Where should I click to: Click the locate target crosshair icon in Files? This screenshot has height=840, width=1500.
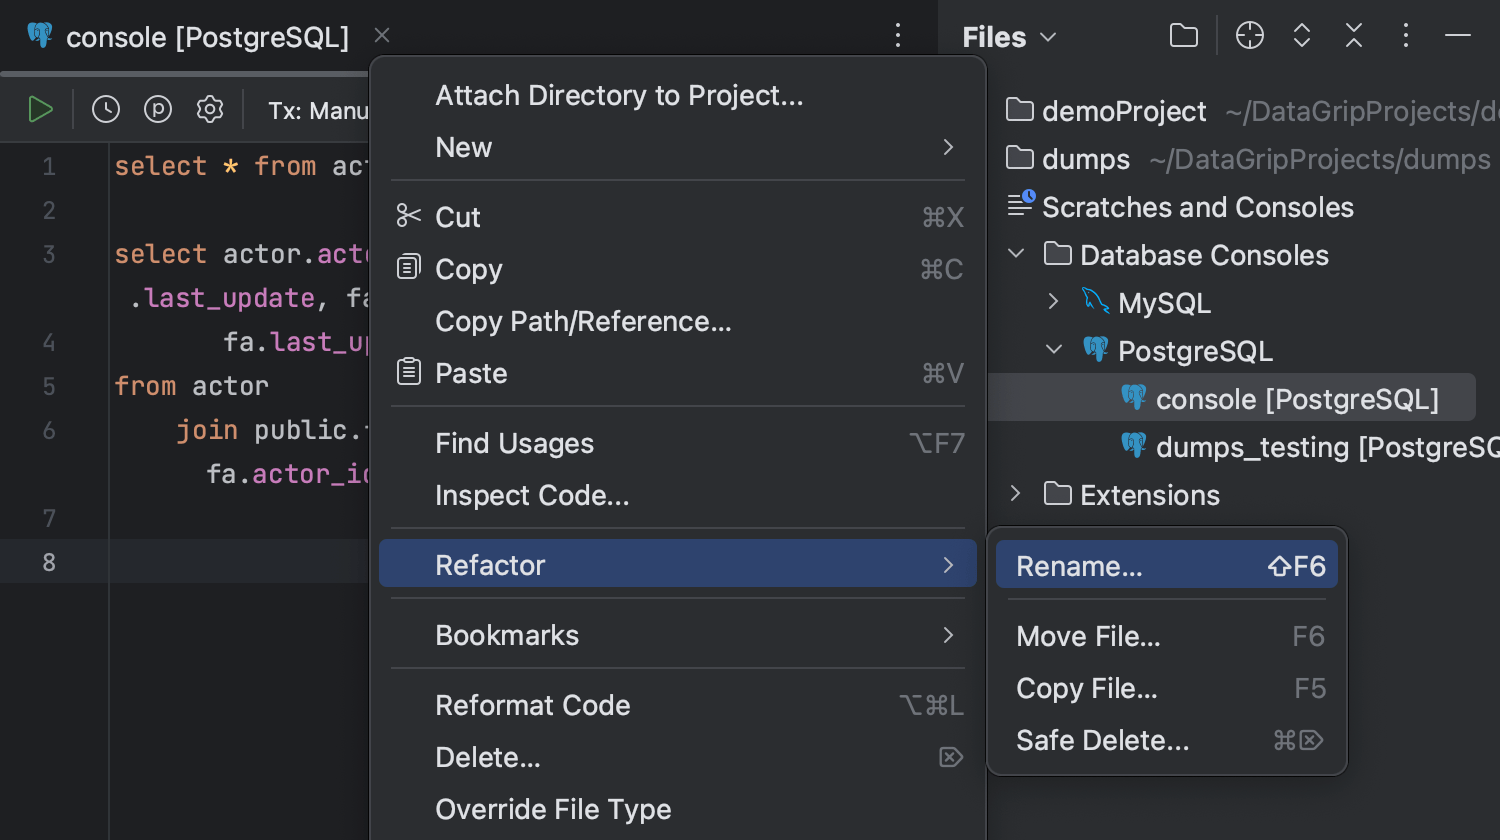(x=1250, y=36)
